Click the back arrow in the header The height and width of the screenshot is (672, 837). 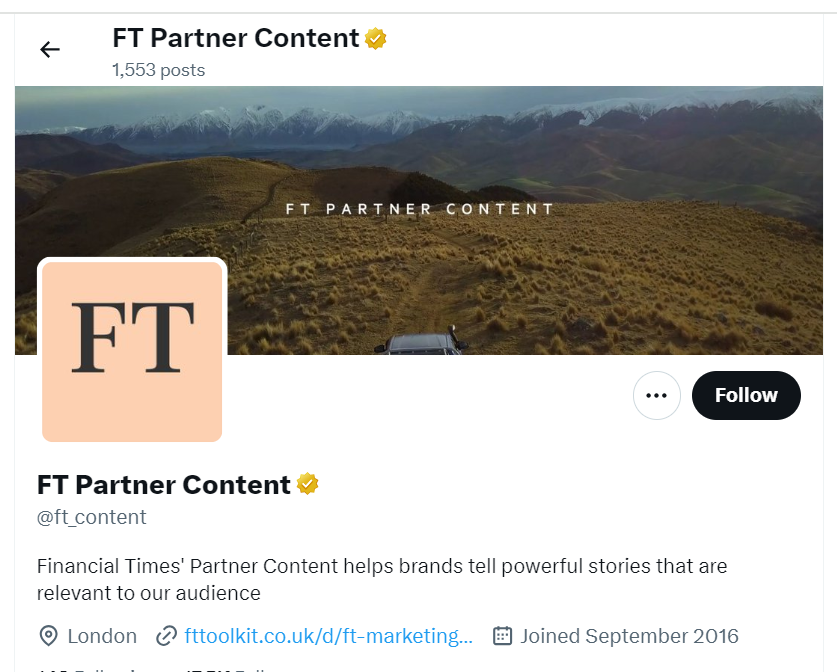click(x=50, y=49)
